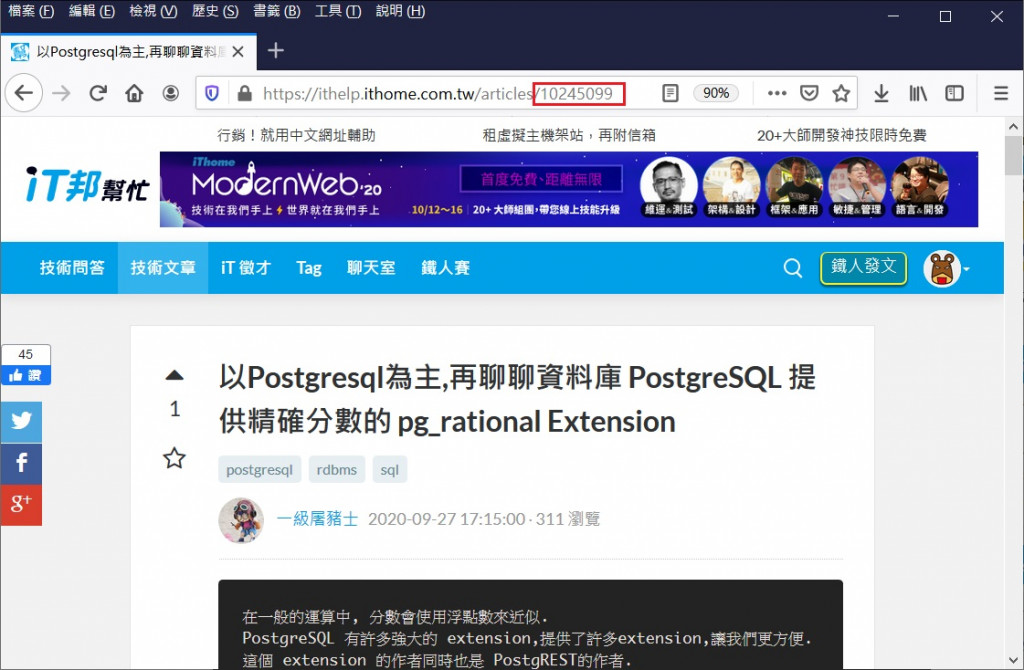Favorite the article with star icon

[x=174, y=458]
